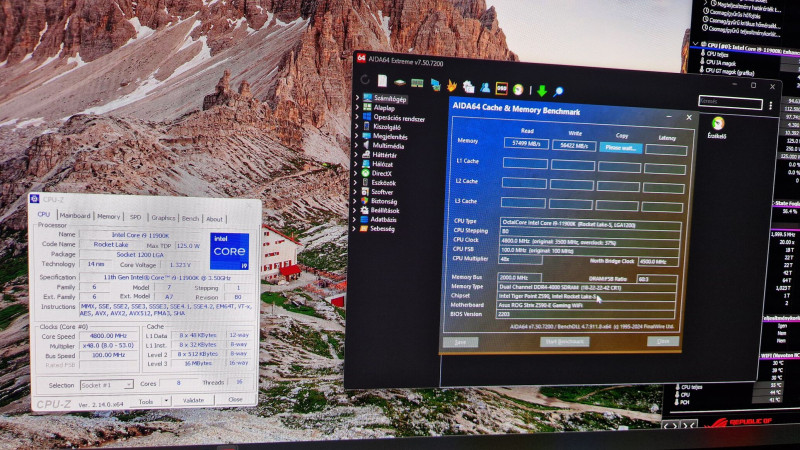Click Save in the Cache & Memory Benchmark
Screen dimensions: 800x450
[460, 342]
